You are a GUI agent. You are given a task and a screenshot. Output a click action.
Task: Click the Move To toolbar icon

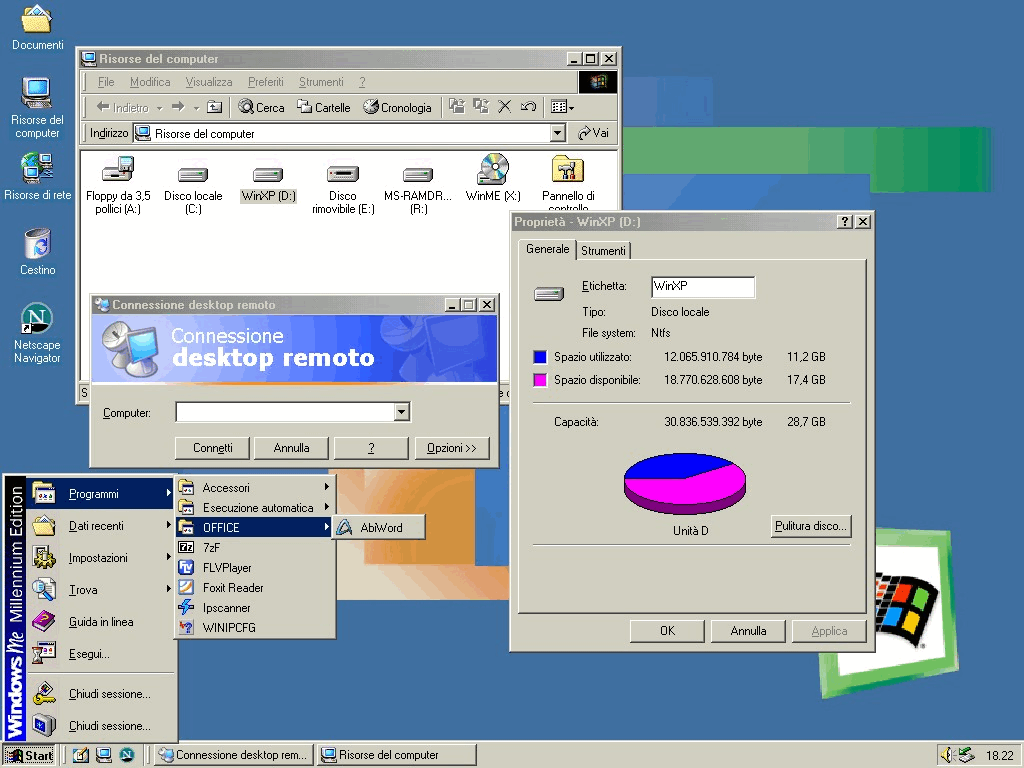(456, 106)
